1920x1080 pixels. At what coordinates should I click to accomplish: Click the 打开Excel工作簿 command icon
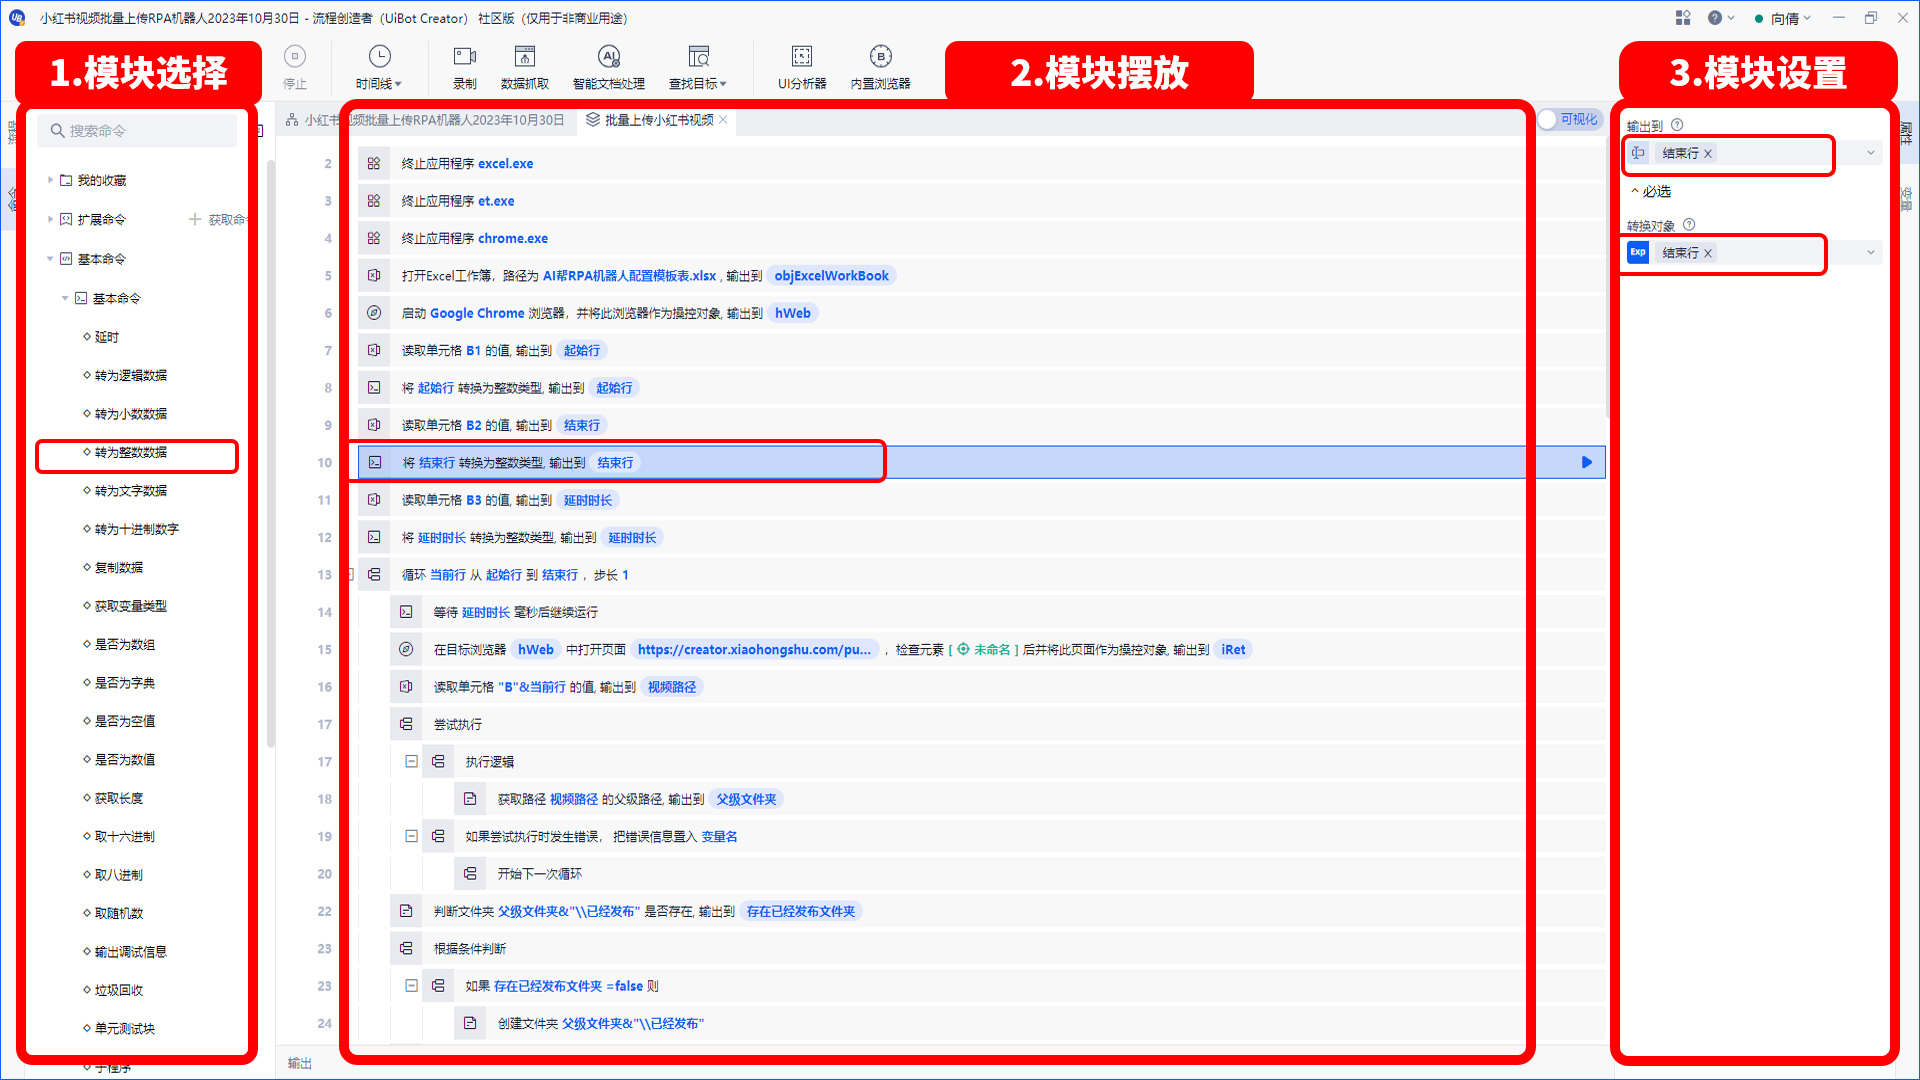[374, 275]
